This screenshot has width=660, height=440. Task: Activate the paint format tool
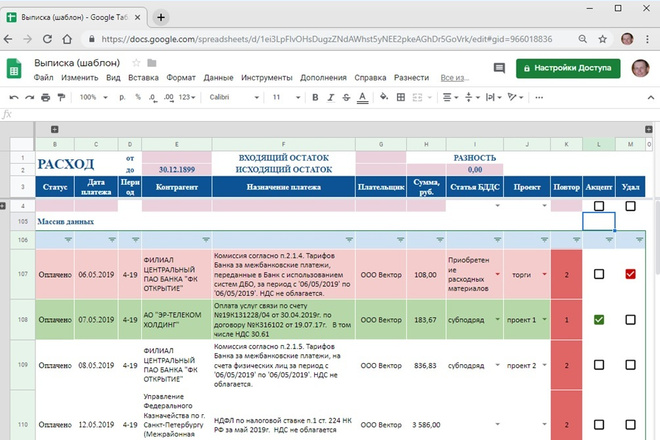tap(61, 97)
